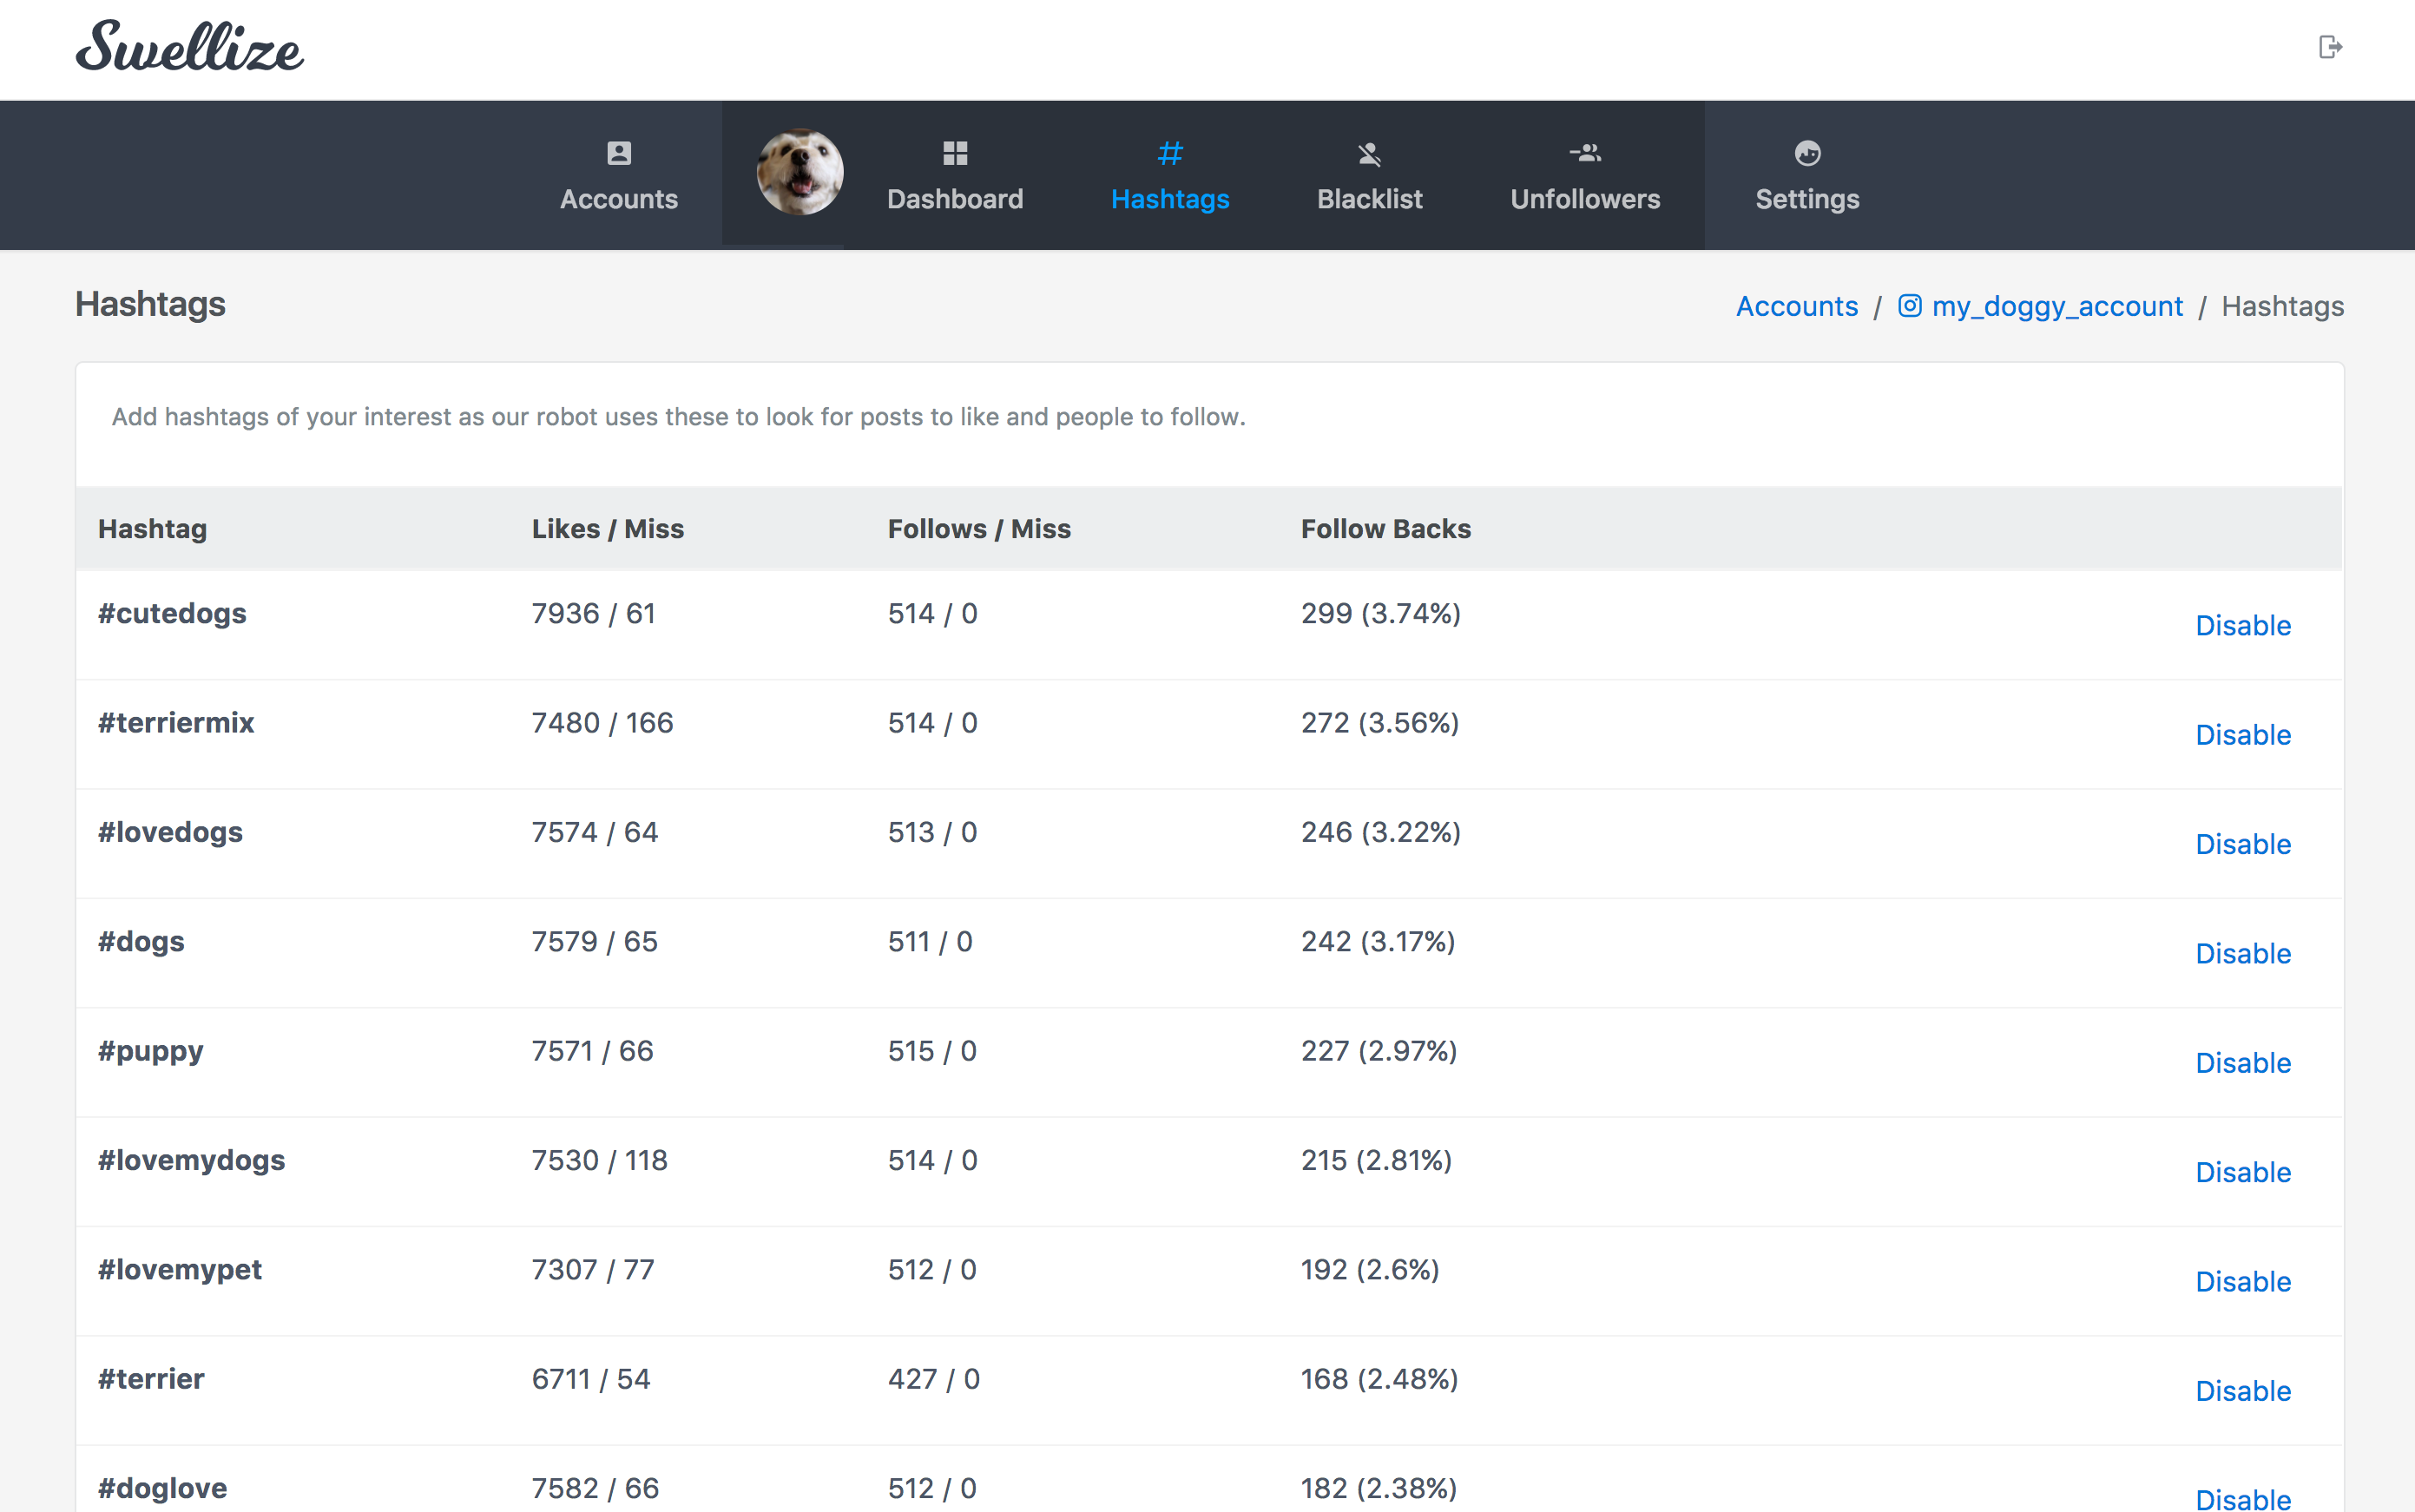Click the logout icon in the header
This screenshot has height=1512, width=2415.
pos(2329,47)
